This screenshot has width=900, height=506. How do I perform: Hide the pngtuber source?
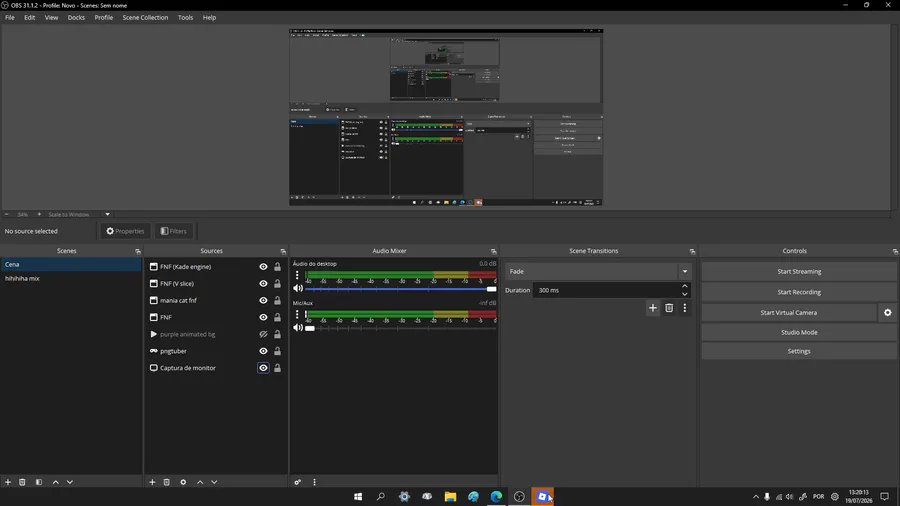tap(263, 351)
